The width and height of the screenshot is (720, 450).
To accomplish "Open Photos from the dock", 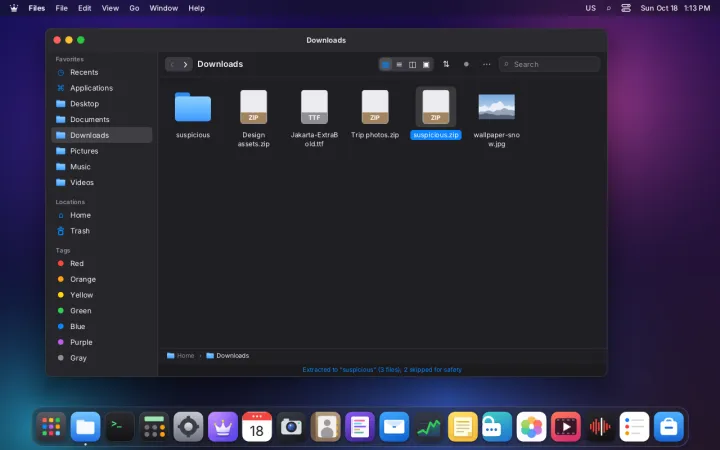I will coord(531,427).
